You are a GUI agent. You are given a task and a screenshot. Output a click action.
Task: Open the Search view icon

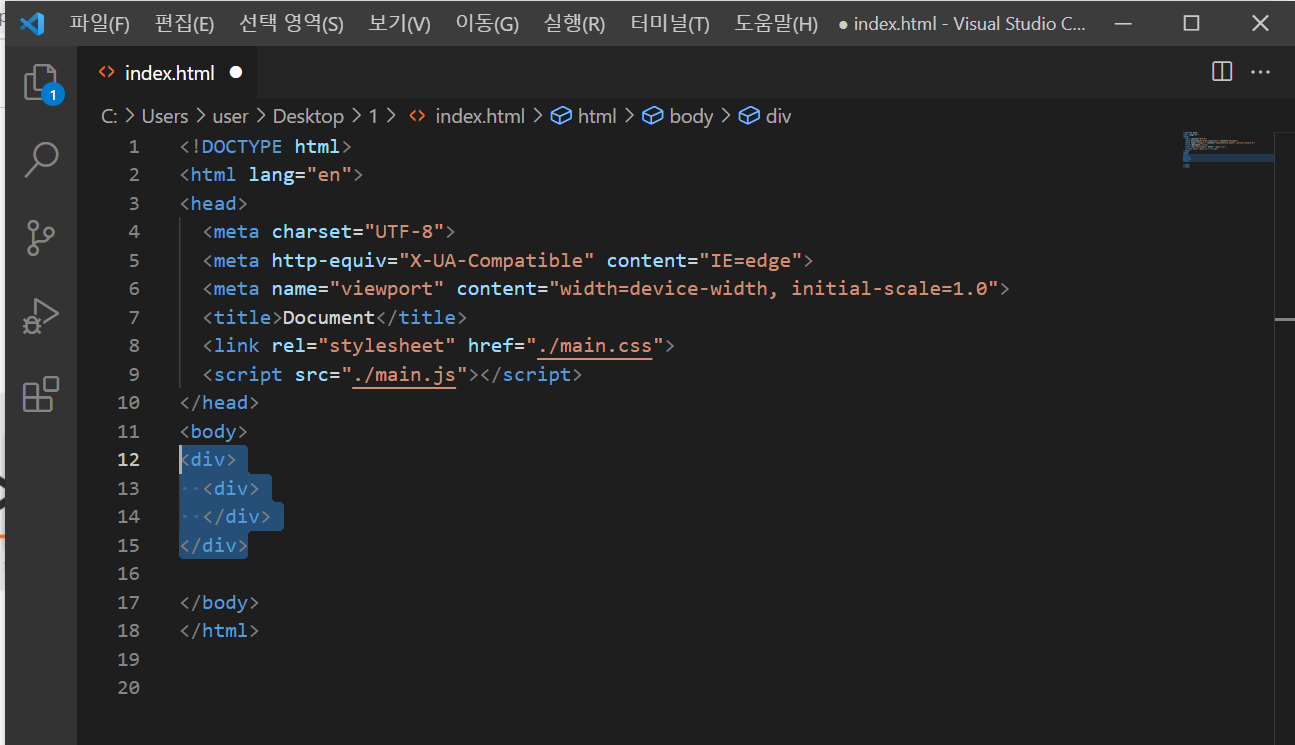41,160
